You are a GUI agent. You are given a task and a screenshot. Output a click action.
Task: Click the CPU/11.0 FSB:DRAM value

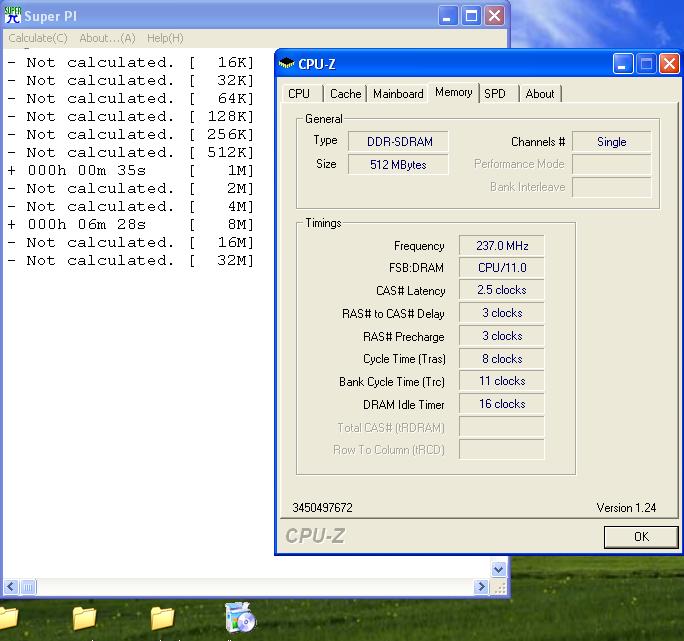click(x=502, y=267)
